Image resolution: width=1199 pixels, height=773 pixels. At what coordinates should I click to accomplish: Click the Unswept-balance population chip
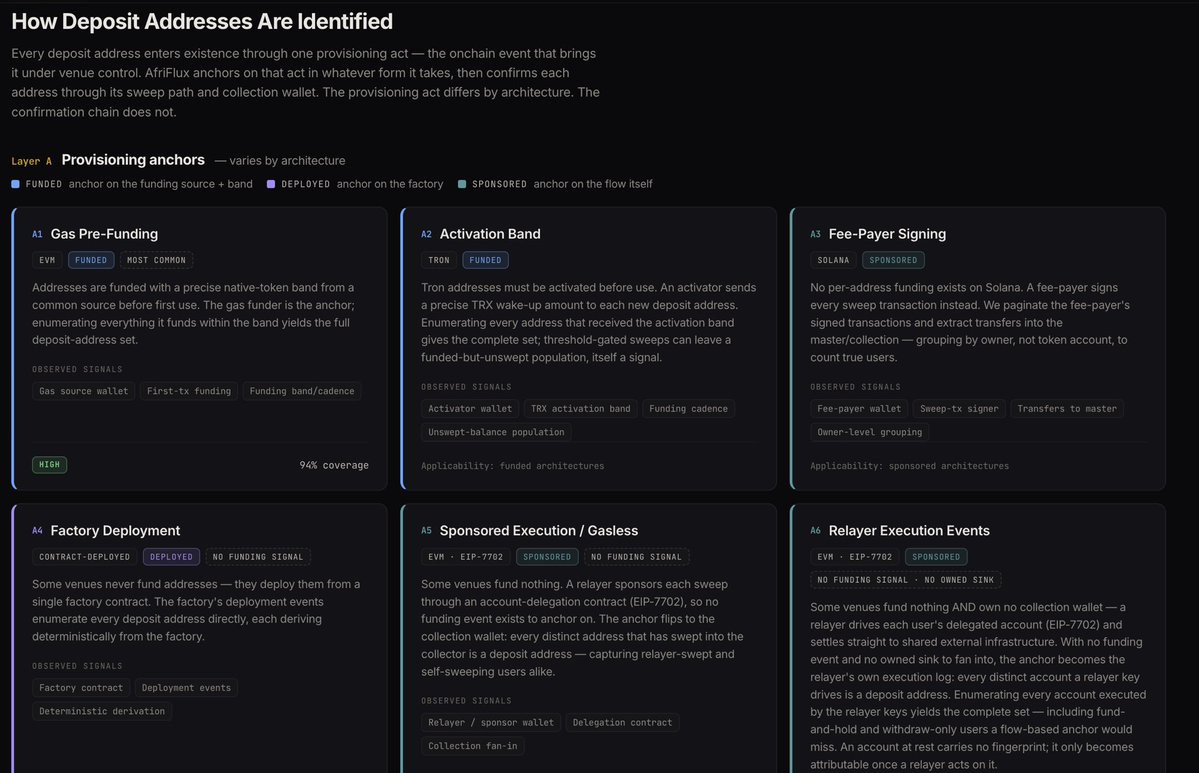click(496, 432)
